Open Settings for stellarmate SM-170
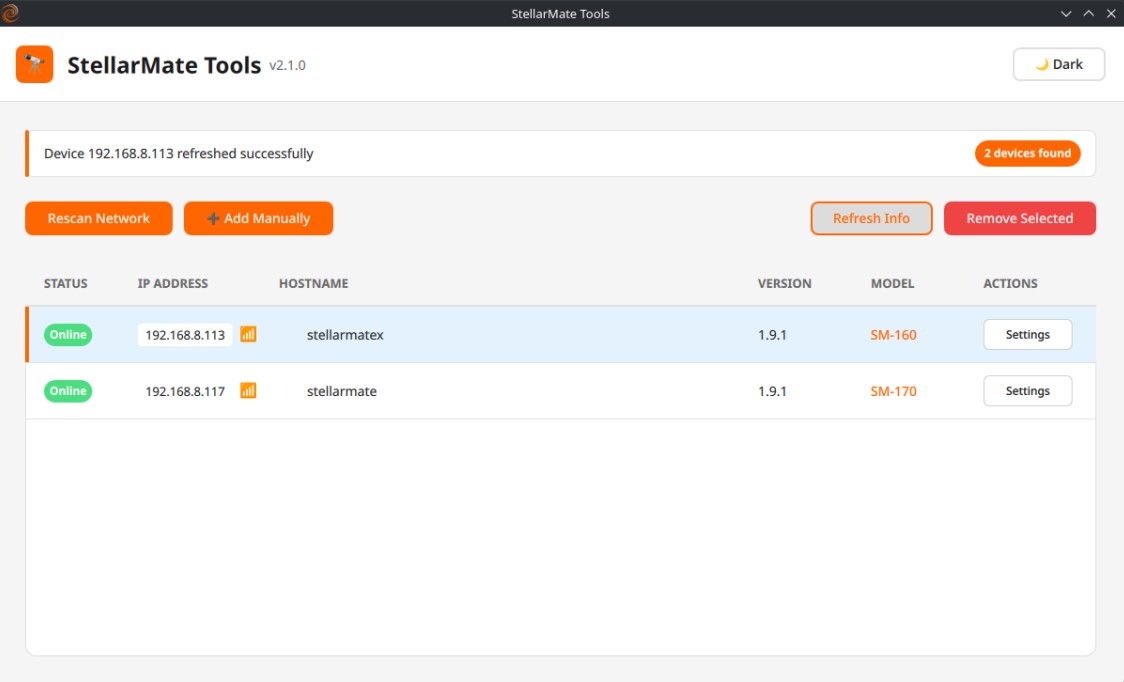This screenshot has width=1124, height=682. coord(1027,391)
